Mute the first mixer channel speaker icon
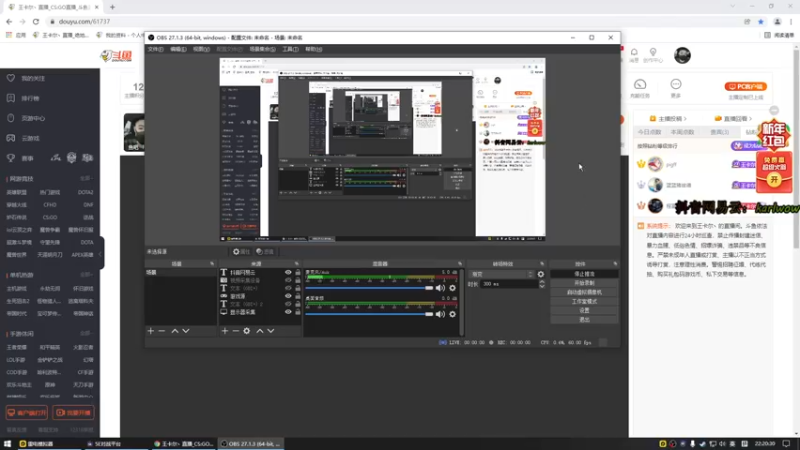Viewport: 800px width, 450px height. click(x=440, y=288)
